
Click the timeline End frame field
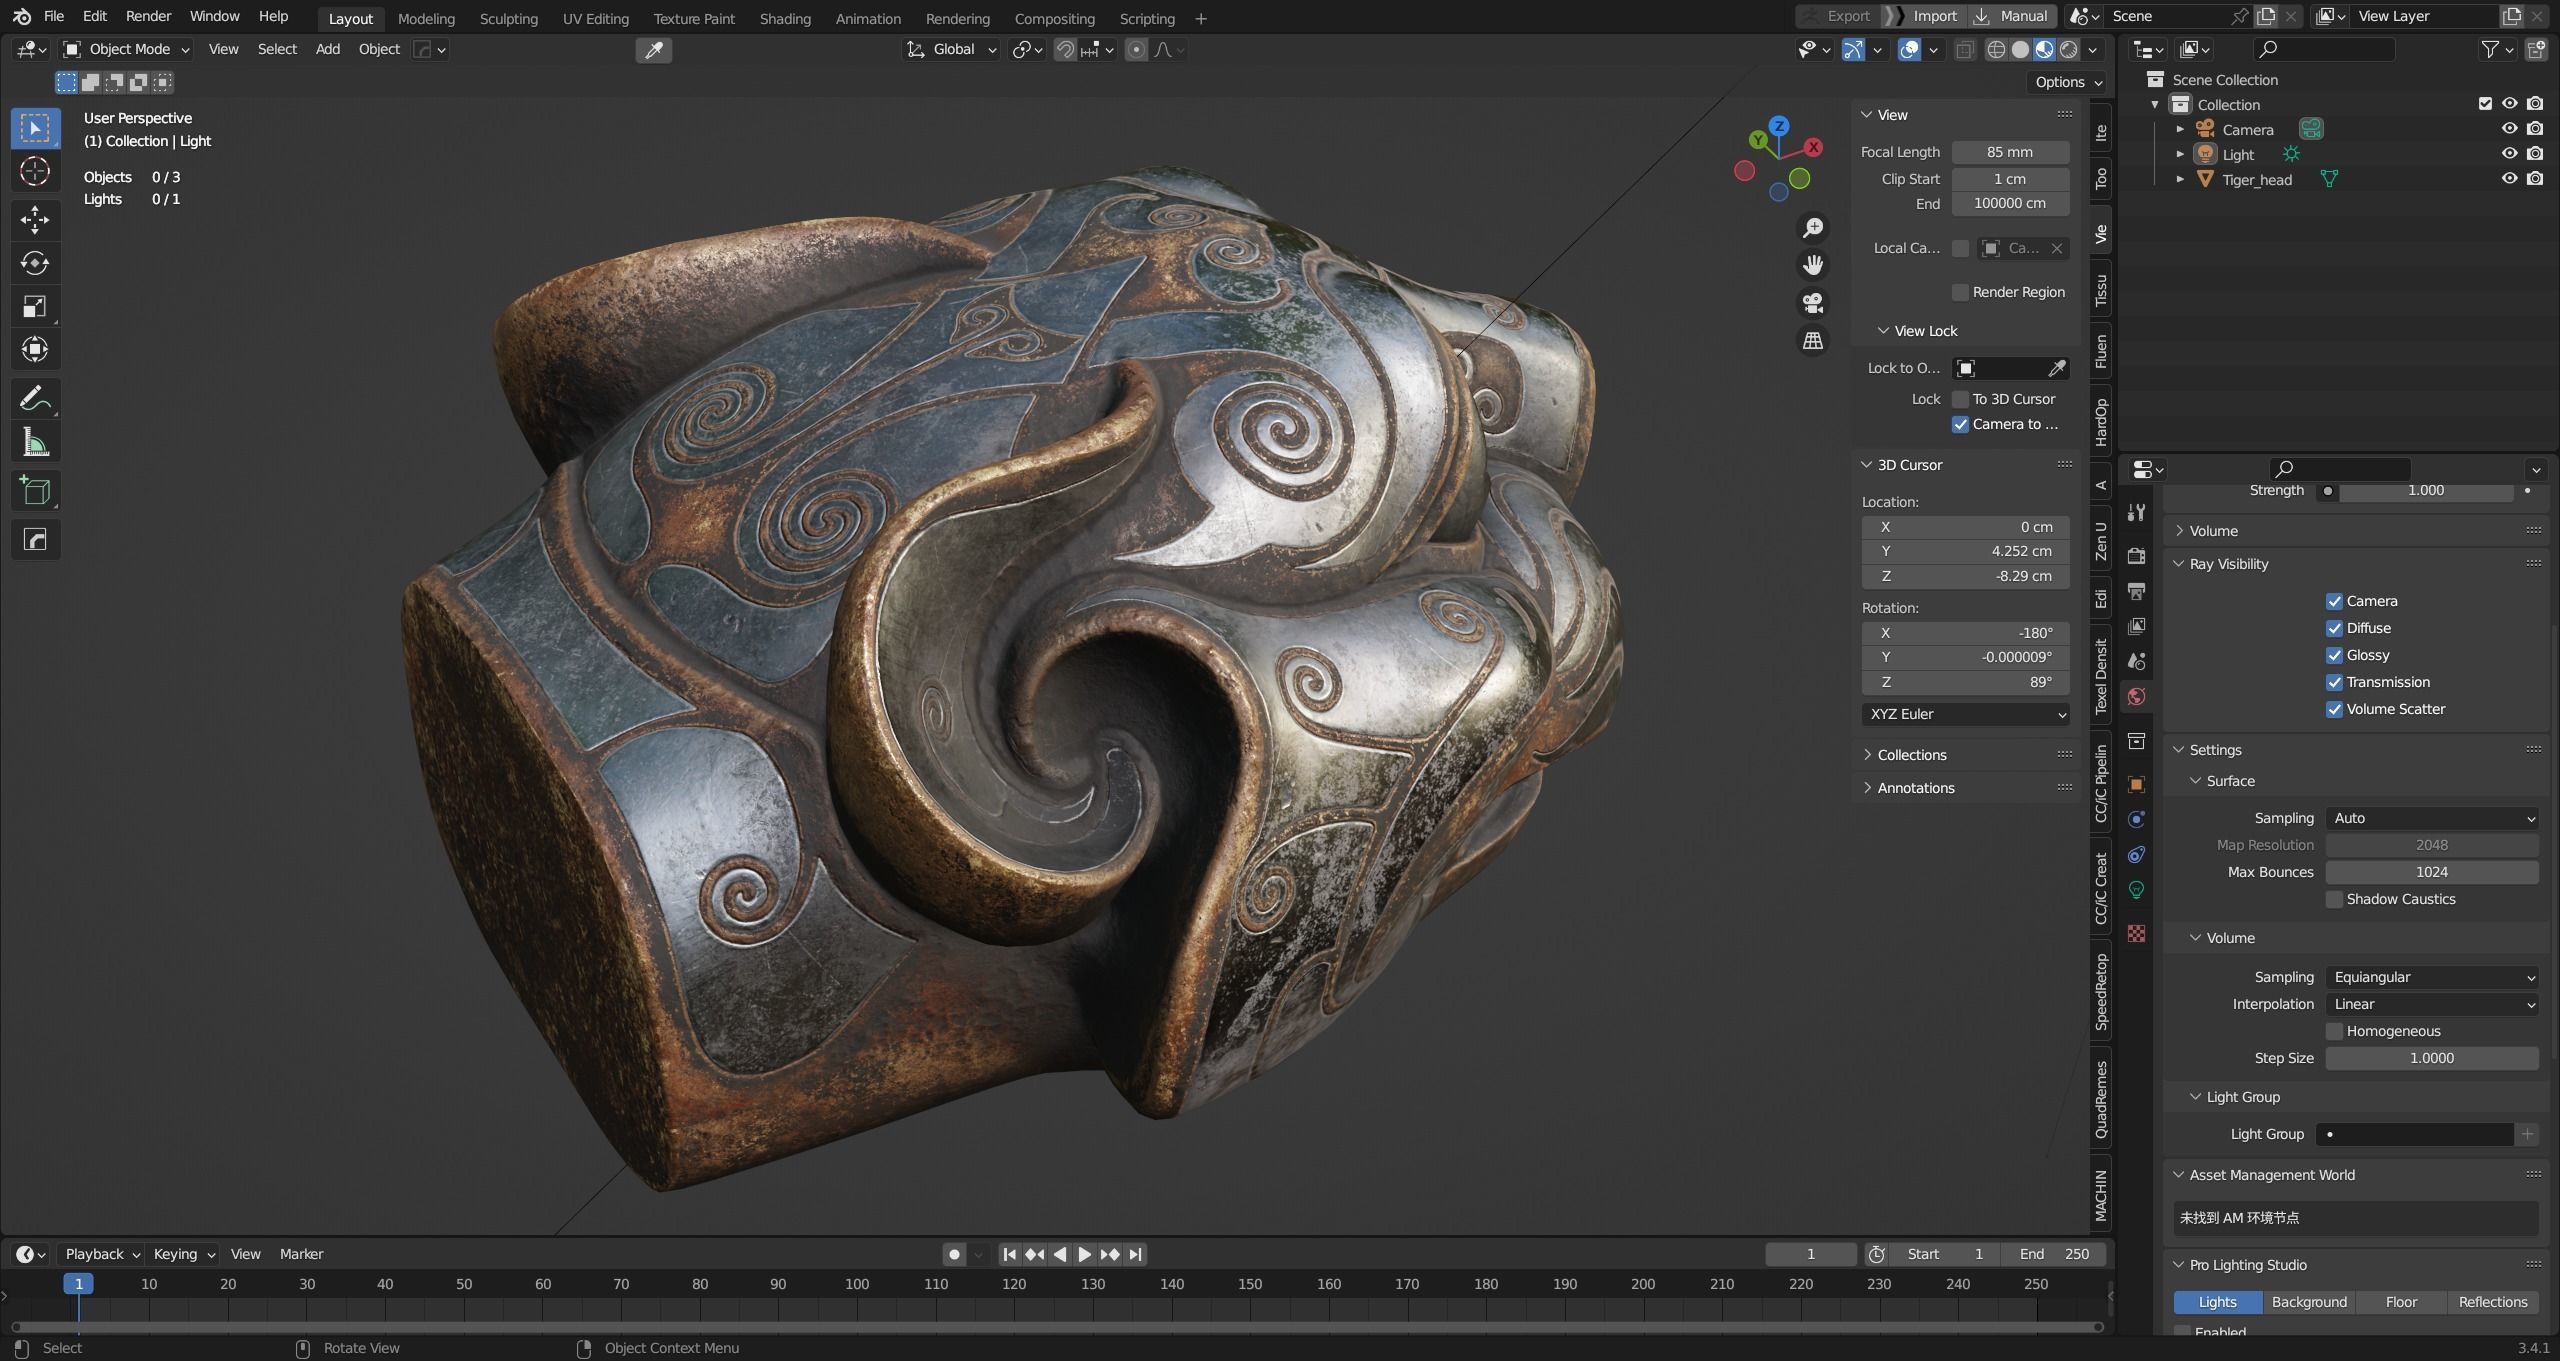[2054, 1254]
